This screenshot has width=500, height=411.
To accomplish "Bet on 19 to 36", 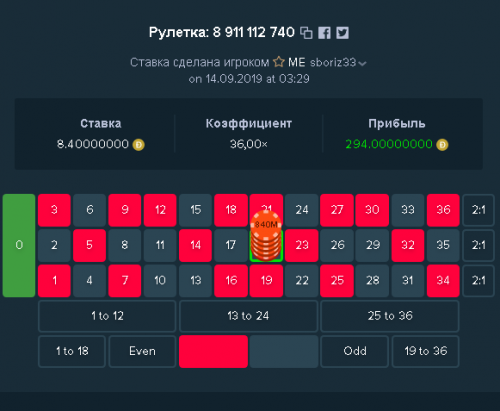I will coord(425,351).
